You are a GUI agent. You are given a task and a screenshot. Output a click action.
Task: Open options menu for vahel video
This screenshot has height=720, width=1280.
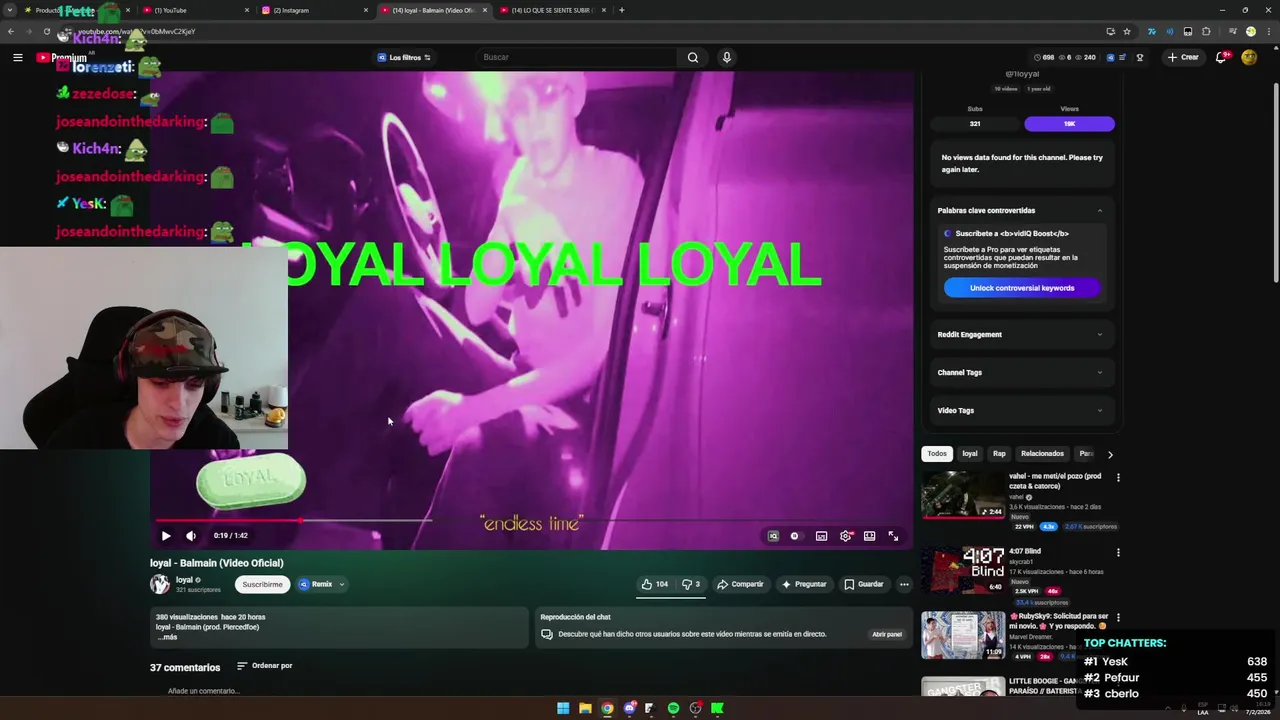(1118, 478)
